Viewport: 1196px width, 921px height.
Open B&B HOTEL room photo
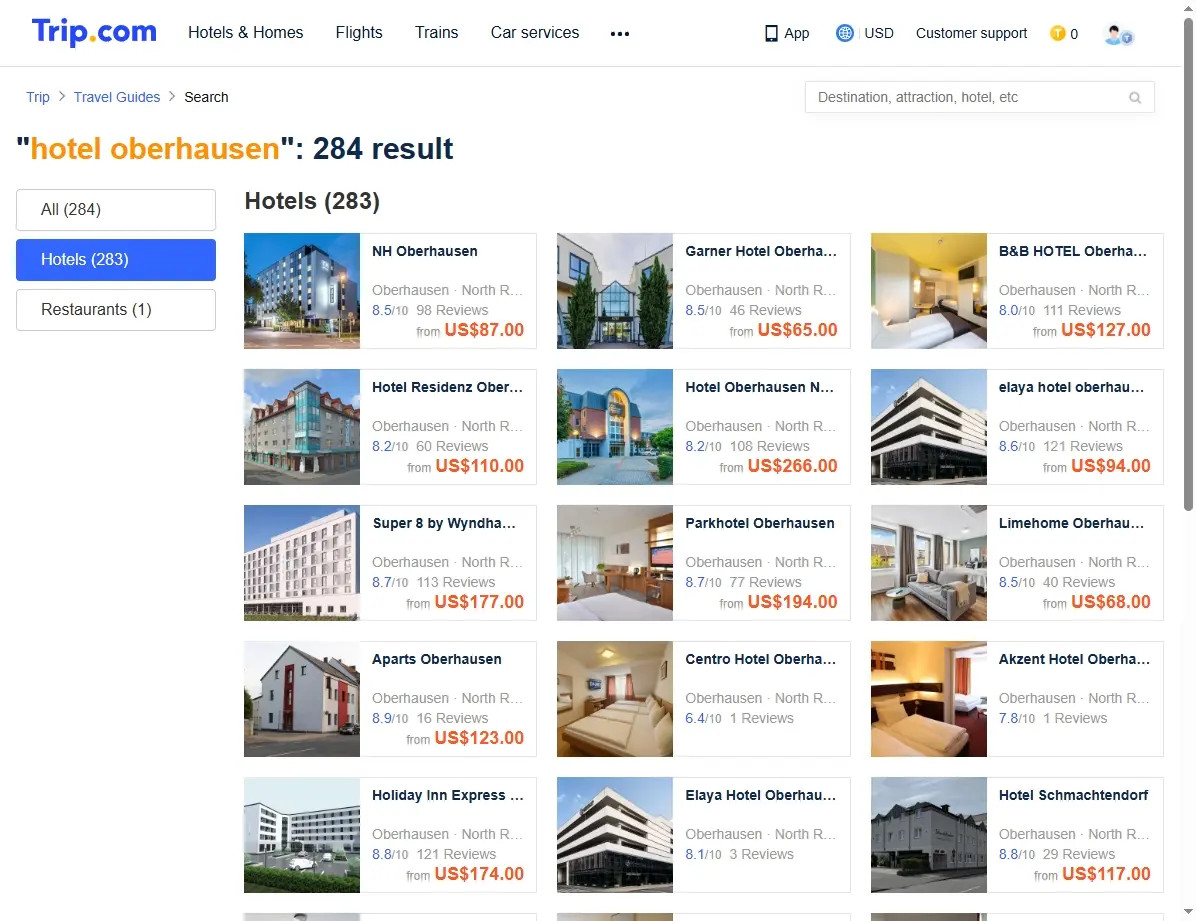click(928, 291)
